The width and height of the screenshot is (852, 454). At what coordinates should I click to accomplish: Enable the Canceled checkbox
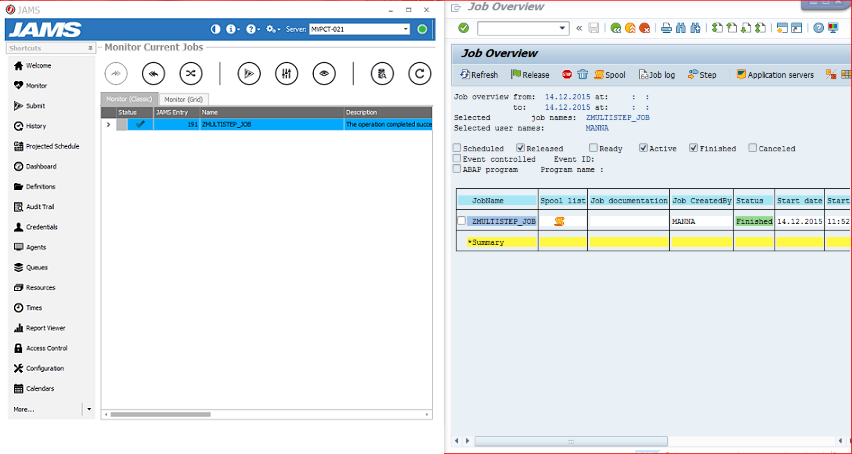tap(753, 148)
